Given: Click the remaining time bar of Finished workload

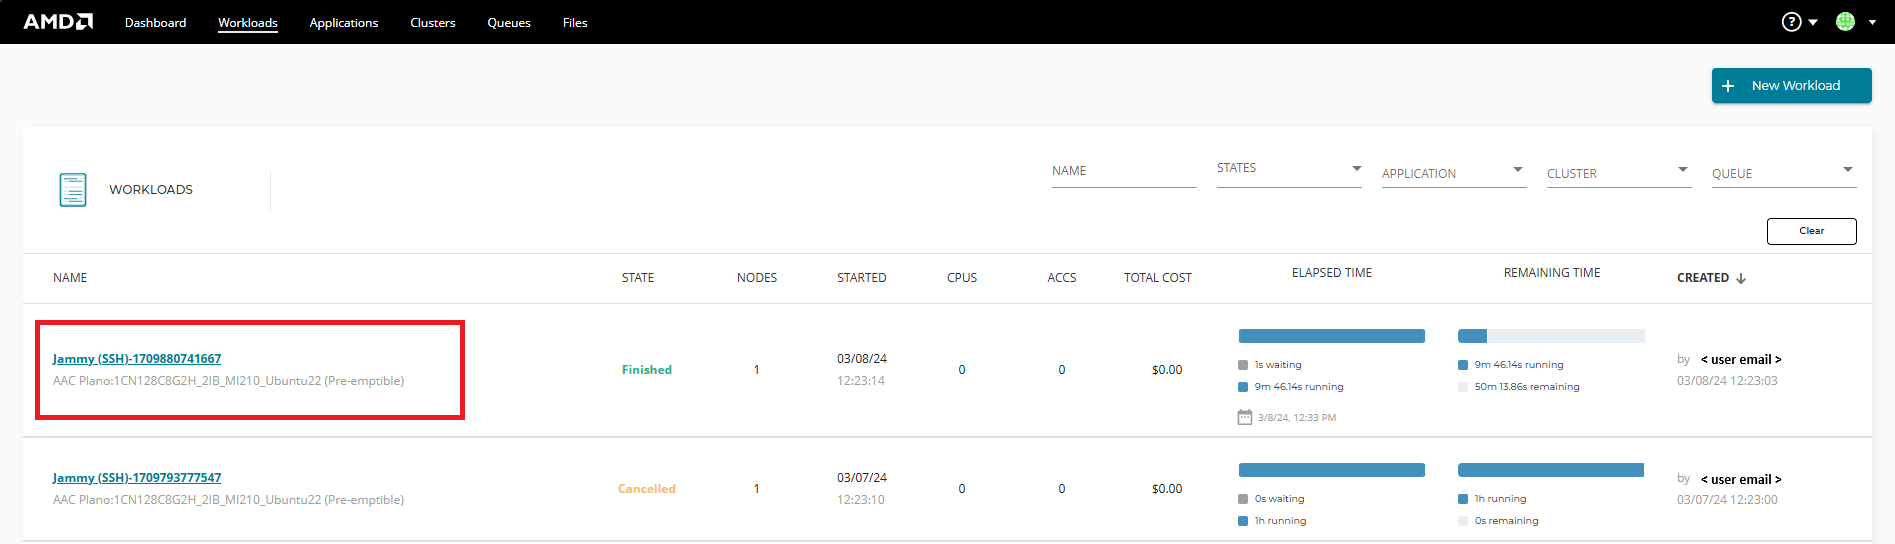Looking at the screenshot, I should coord(1551,336).
